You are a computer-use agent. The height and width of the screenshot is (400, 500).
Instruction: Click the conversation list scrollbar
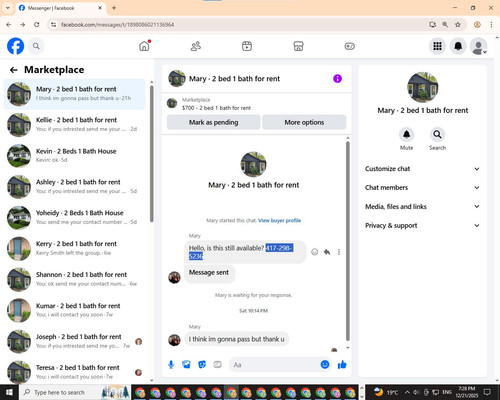pyautogui.click(x=152, y=153)
